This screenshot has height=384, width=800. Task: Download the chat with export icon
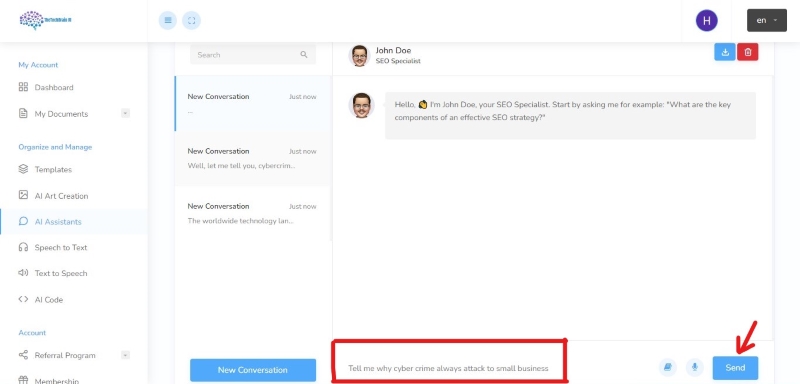point(724,52)
